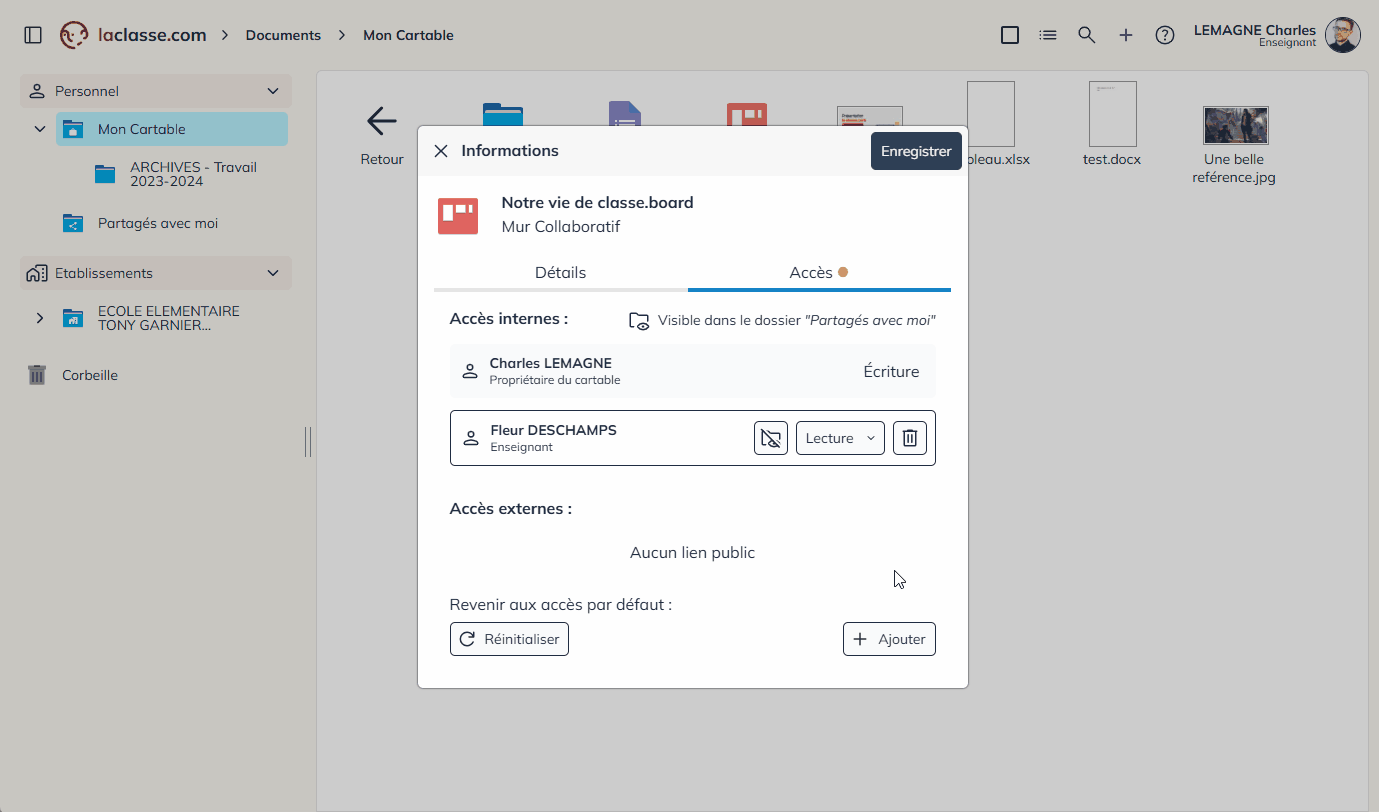The image size is (1379, 812).
Task: Open Une belle reférence.jpg thumbnail
Action: pos(1234,127)
